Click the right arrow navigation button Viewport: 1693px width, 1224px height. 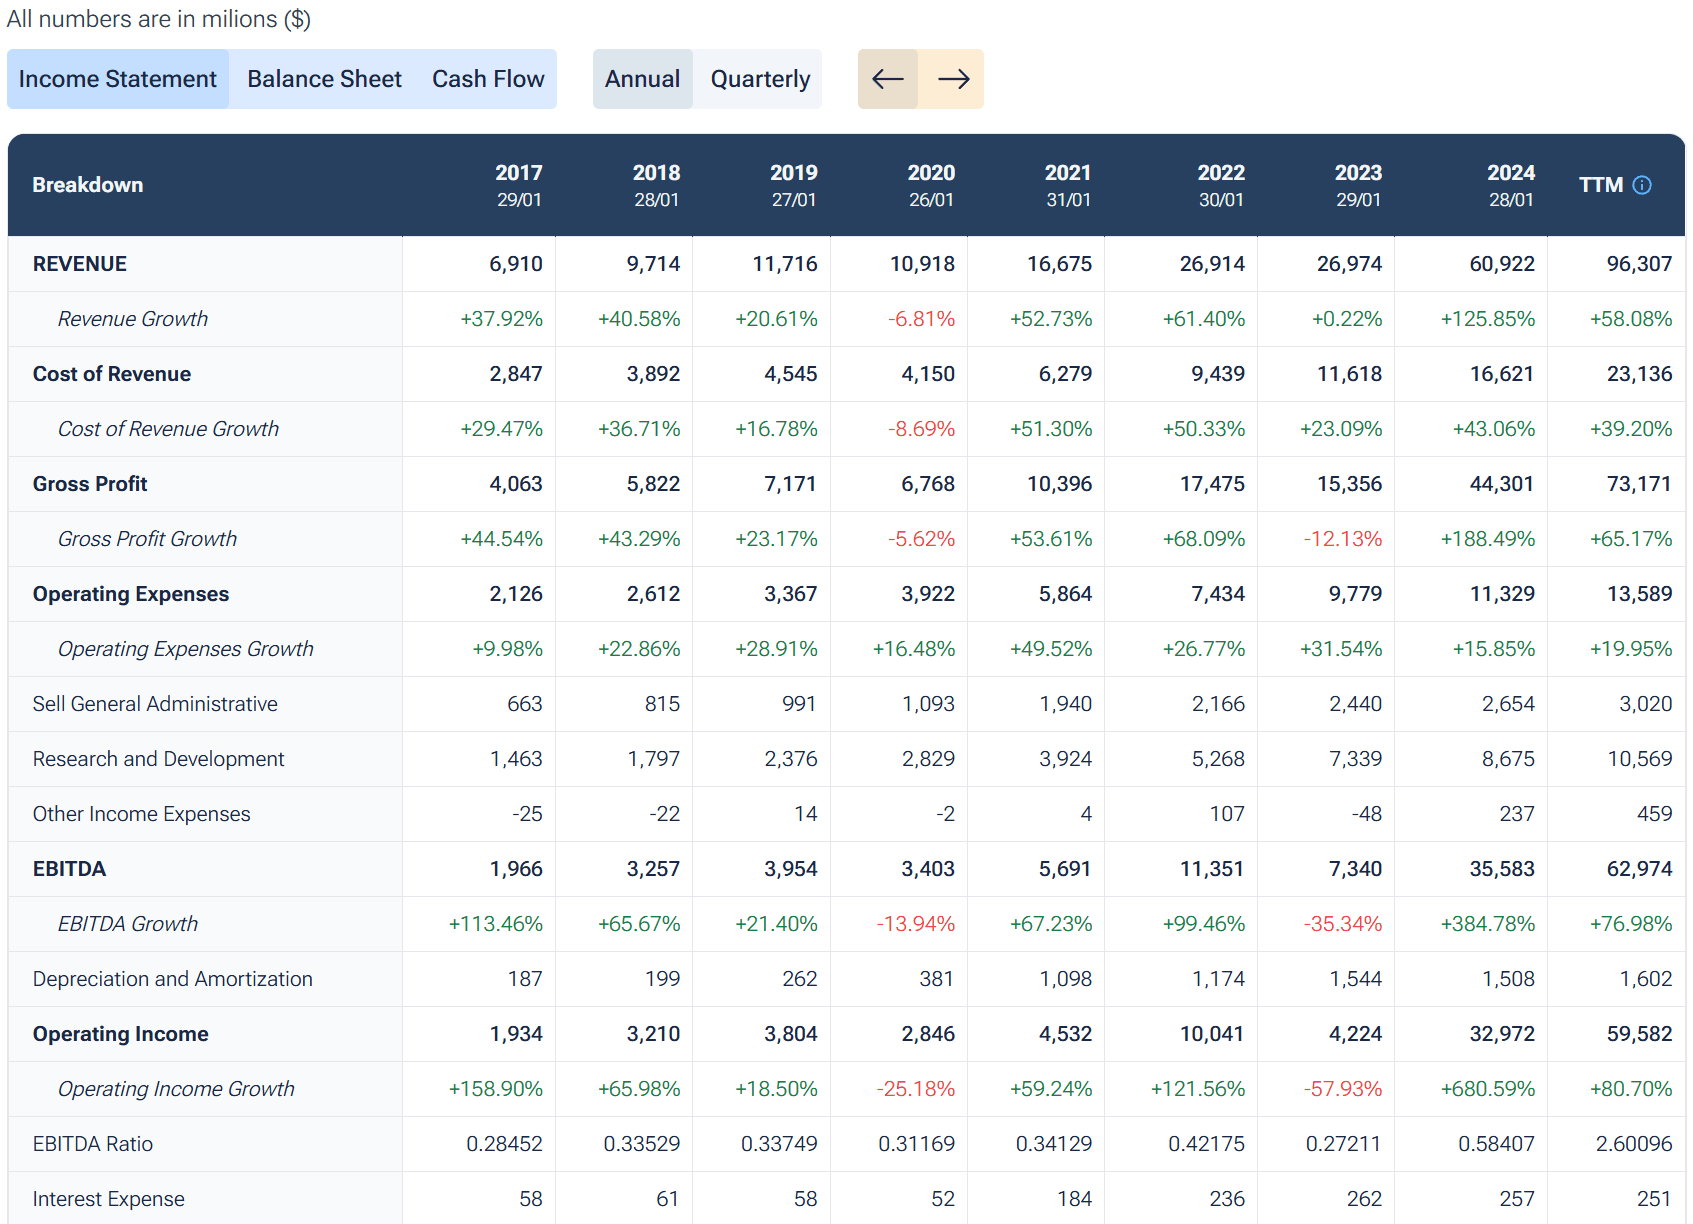(x=952, y=79)
